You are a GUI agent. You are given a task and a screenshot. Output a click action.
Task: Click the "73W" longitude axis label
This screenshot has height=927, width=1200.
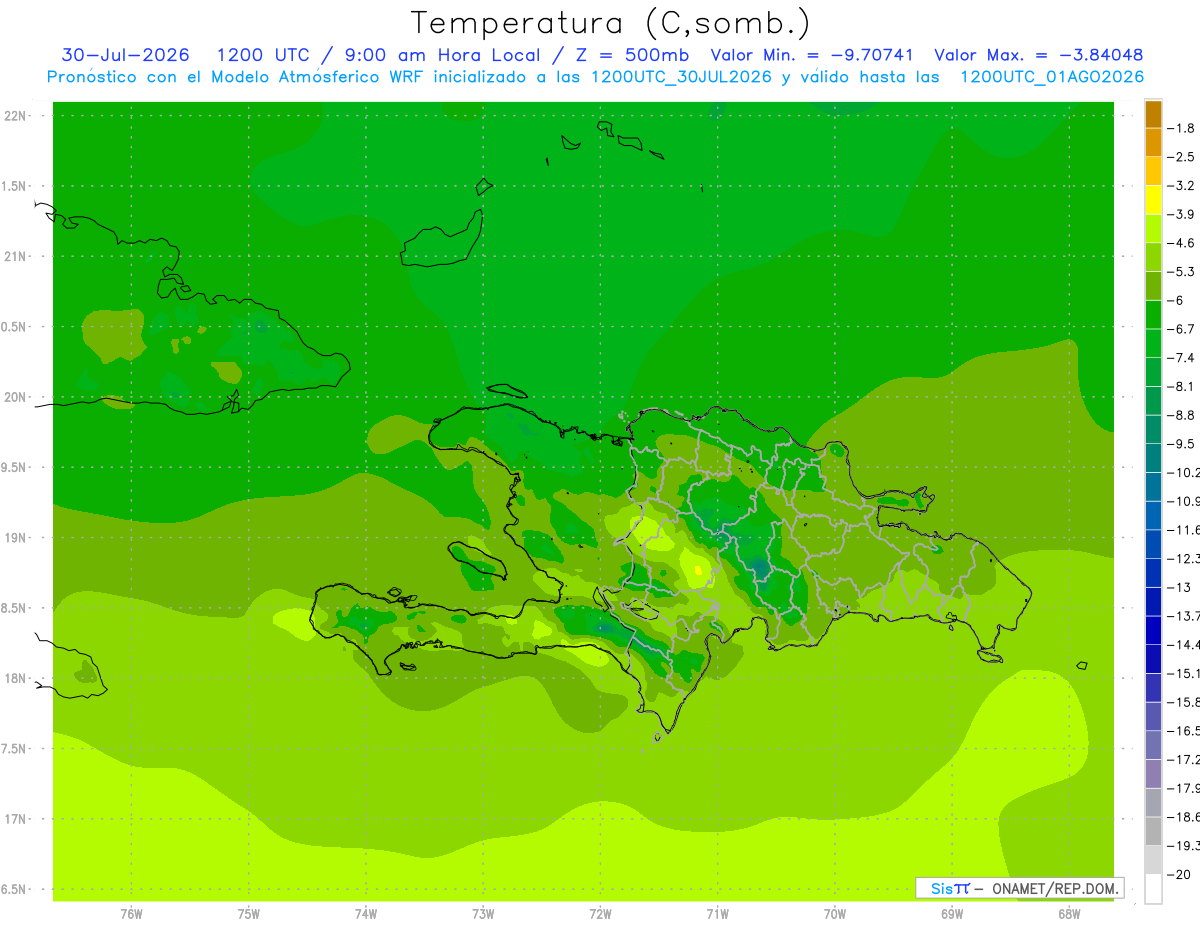click(x=483, y=914)
